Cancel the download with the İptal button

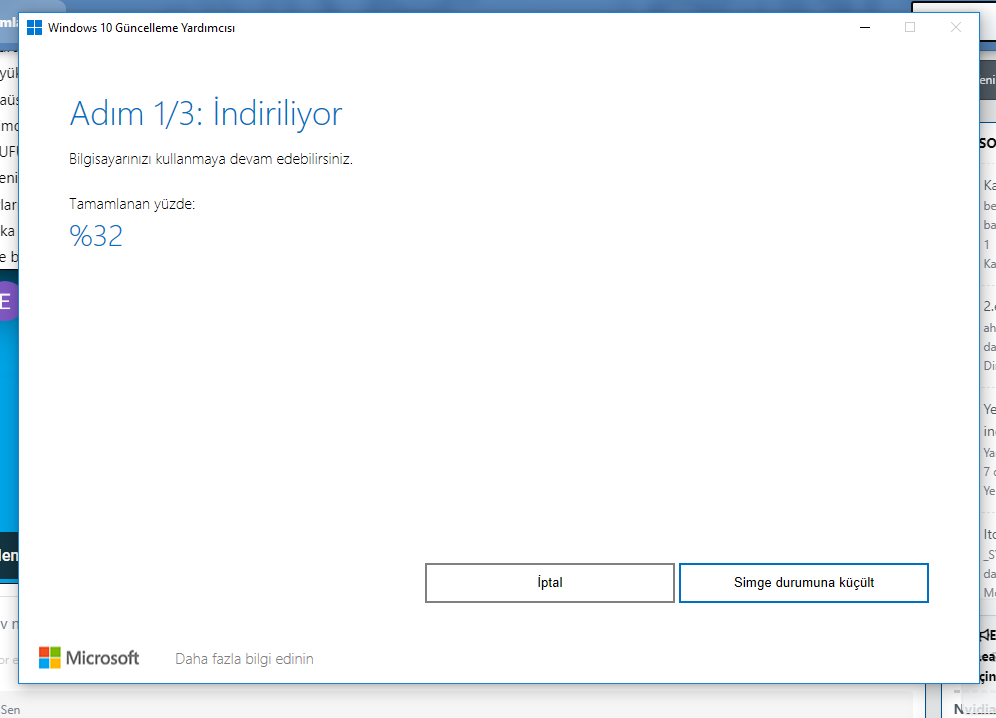549,583
